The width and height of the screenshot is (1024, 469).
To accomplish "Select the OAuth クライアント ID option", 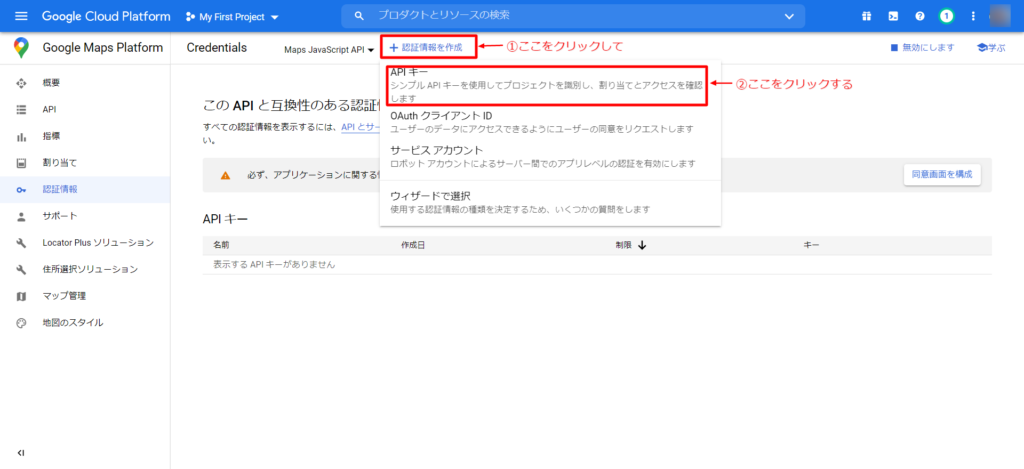I will 550,122.
